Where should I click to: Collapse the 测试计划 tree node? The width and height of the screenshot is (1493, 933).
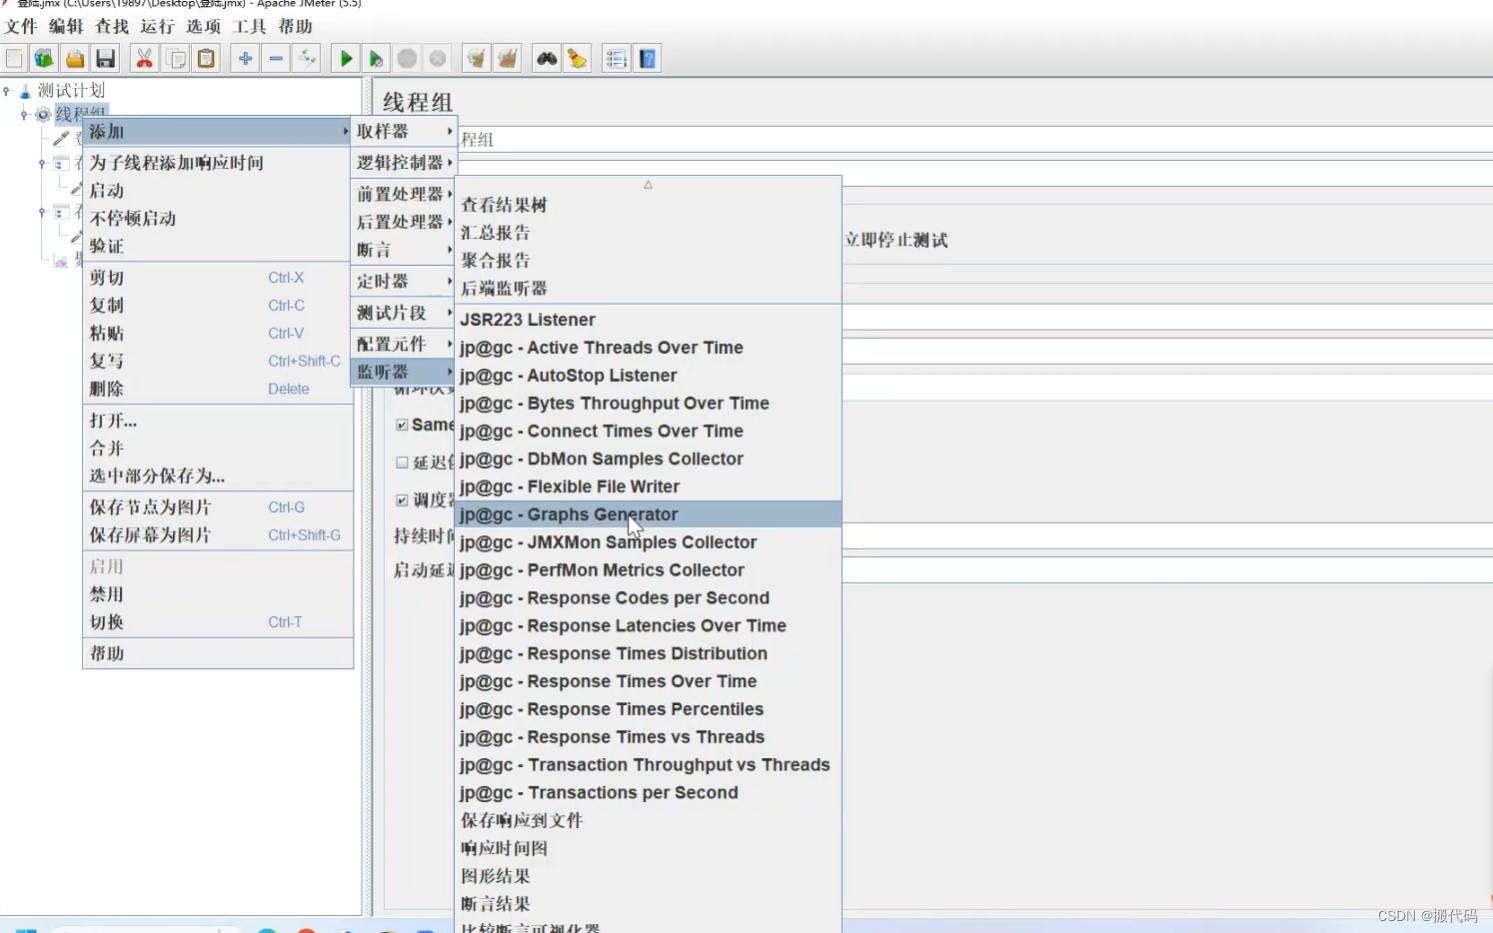pyautogui.click(x=7, y=91)
